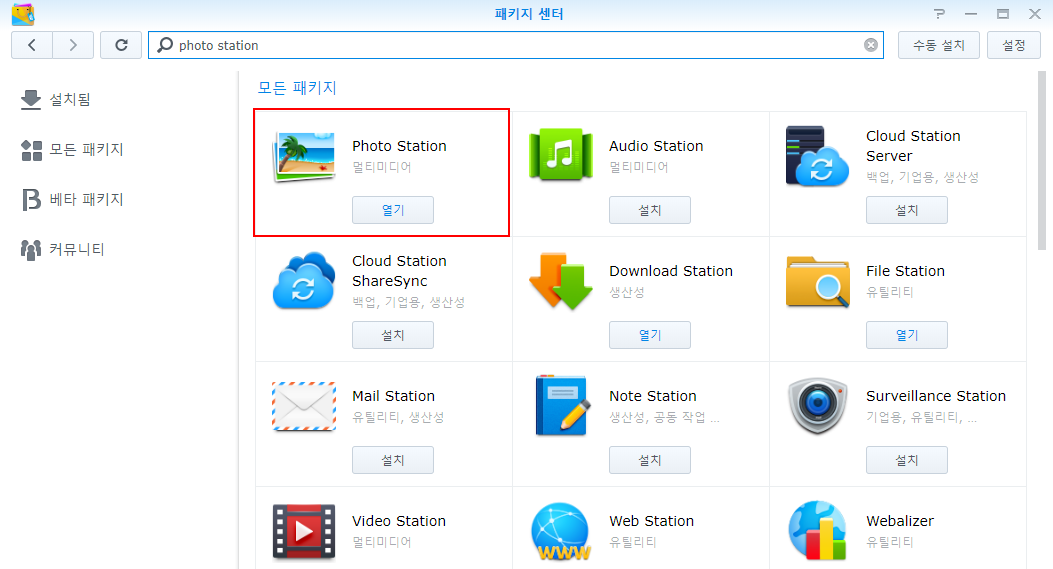The width and height of the screenshot is (1053, 569).
Task: Click the Web Station title text
Action: 651,521
